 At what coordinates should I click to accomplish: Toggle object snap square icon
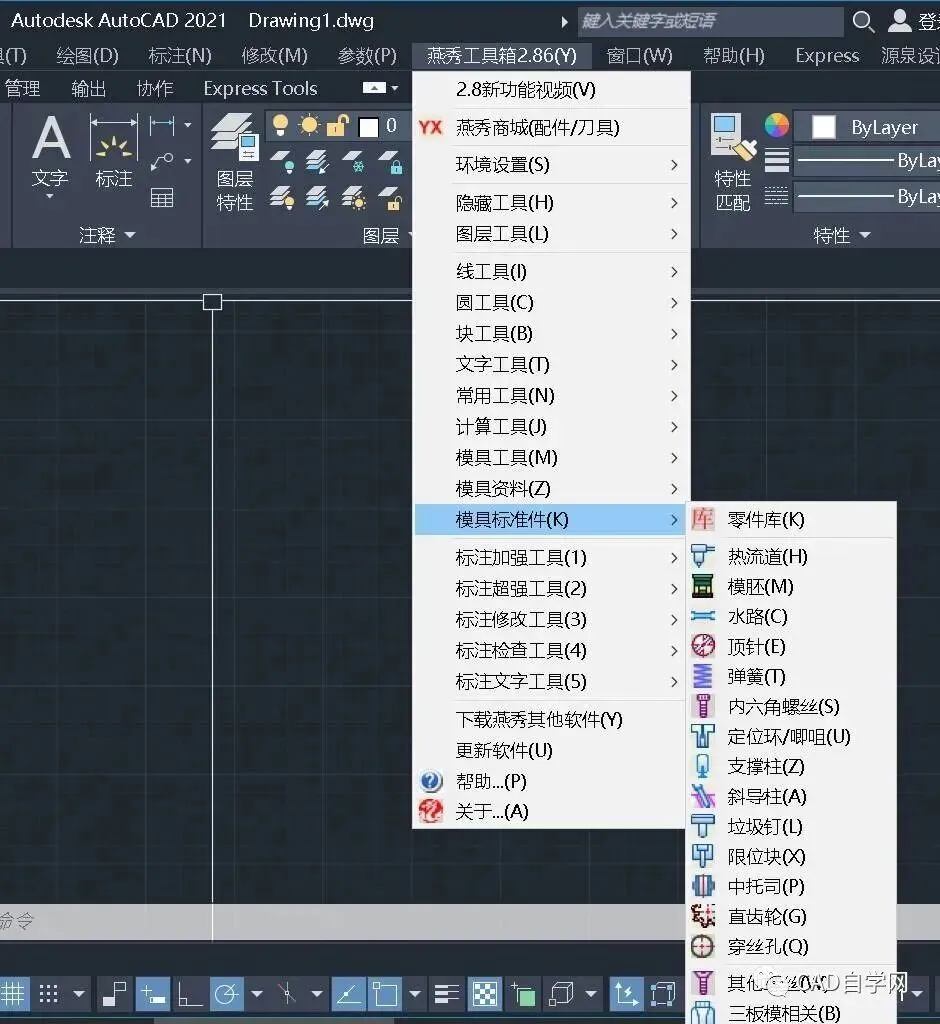pos(385,994)
